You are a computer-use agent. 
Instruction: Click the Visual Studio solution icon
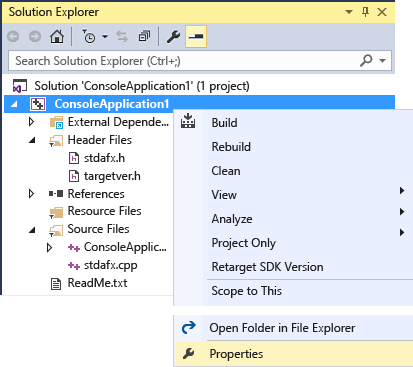coord(20,86)
